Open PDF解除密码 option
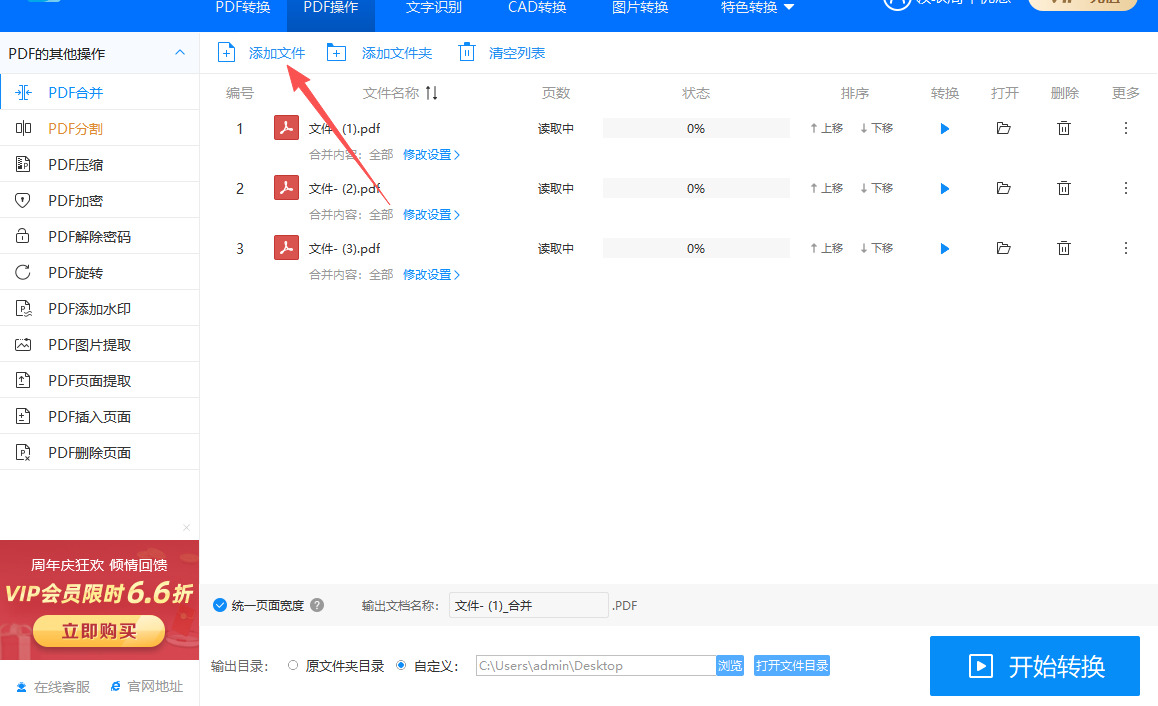1158x706 pixels. click(100, 236)
